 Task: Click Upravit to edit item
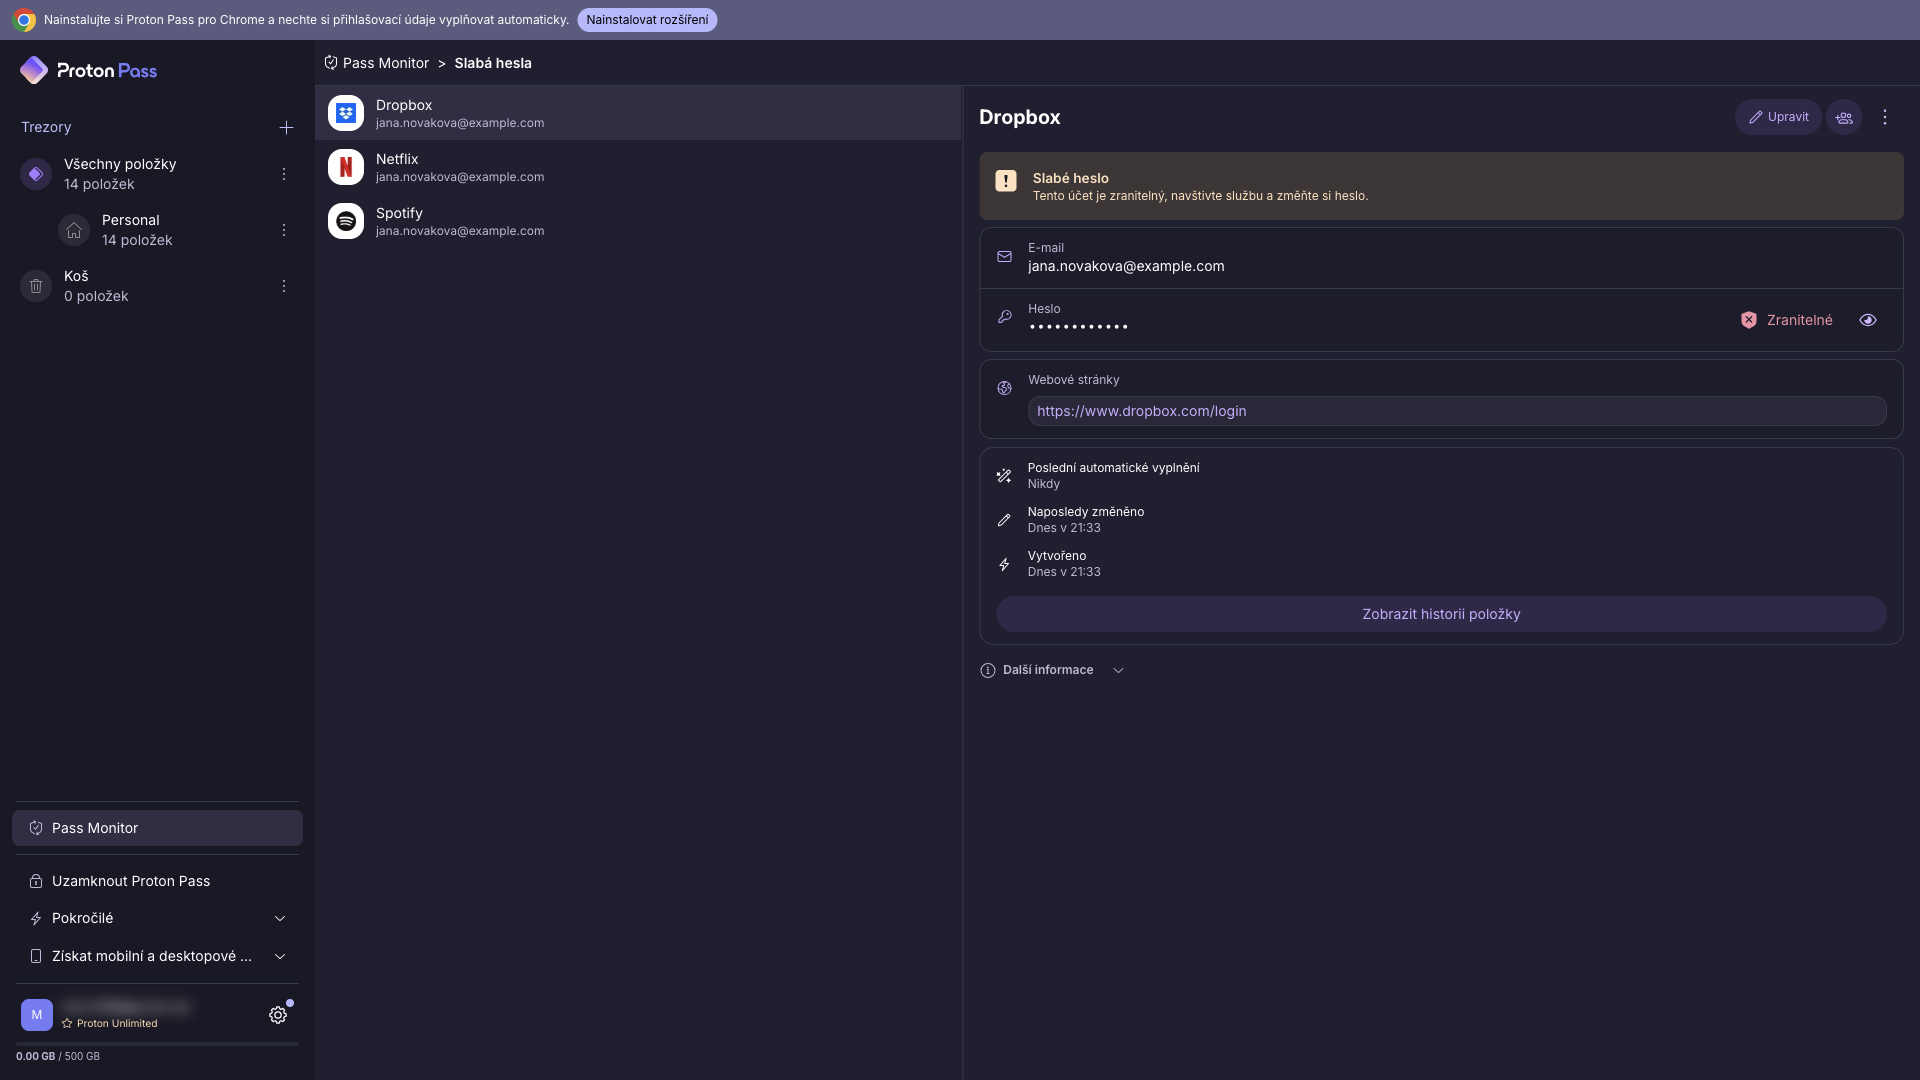(1778, 117)
